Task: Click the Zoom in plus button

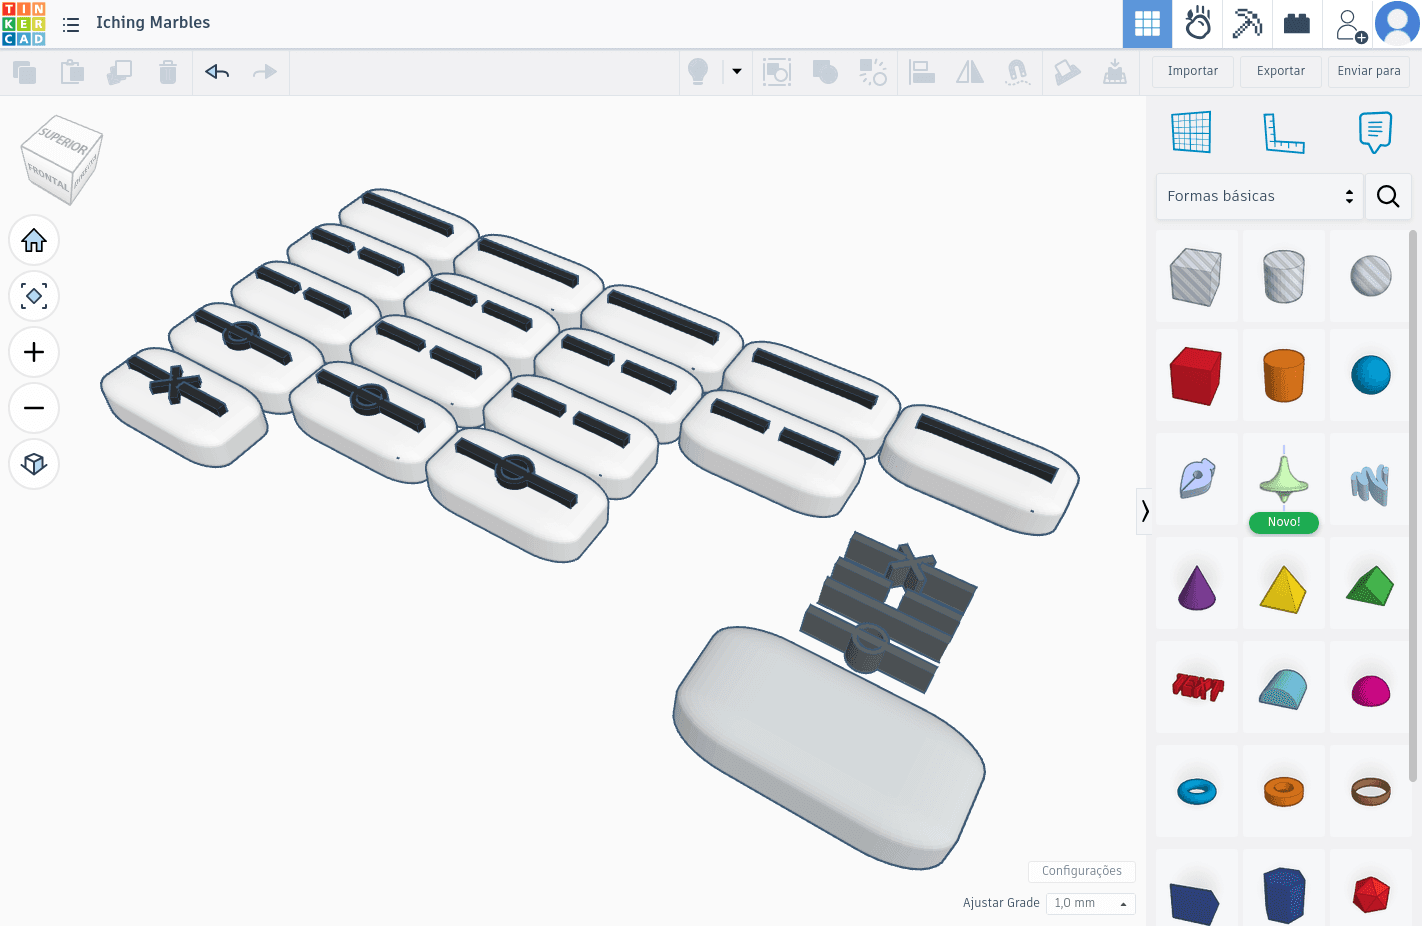Action: pos(34,352)
